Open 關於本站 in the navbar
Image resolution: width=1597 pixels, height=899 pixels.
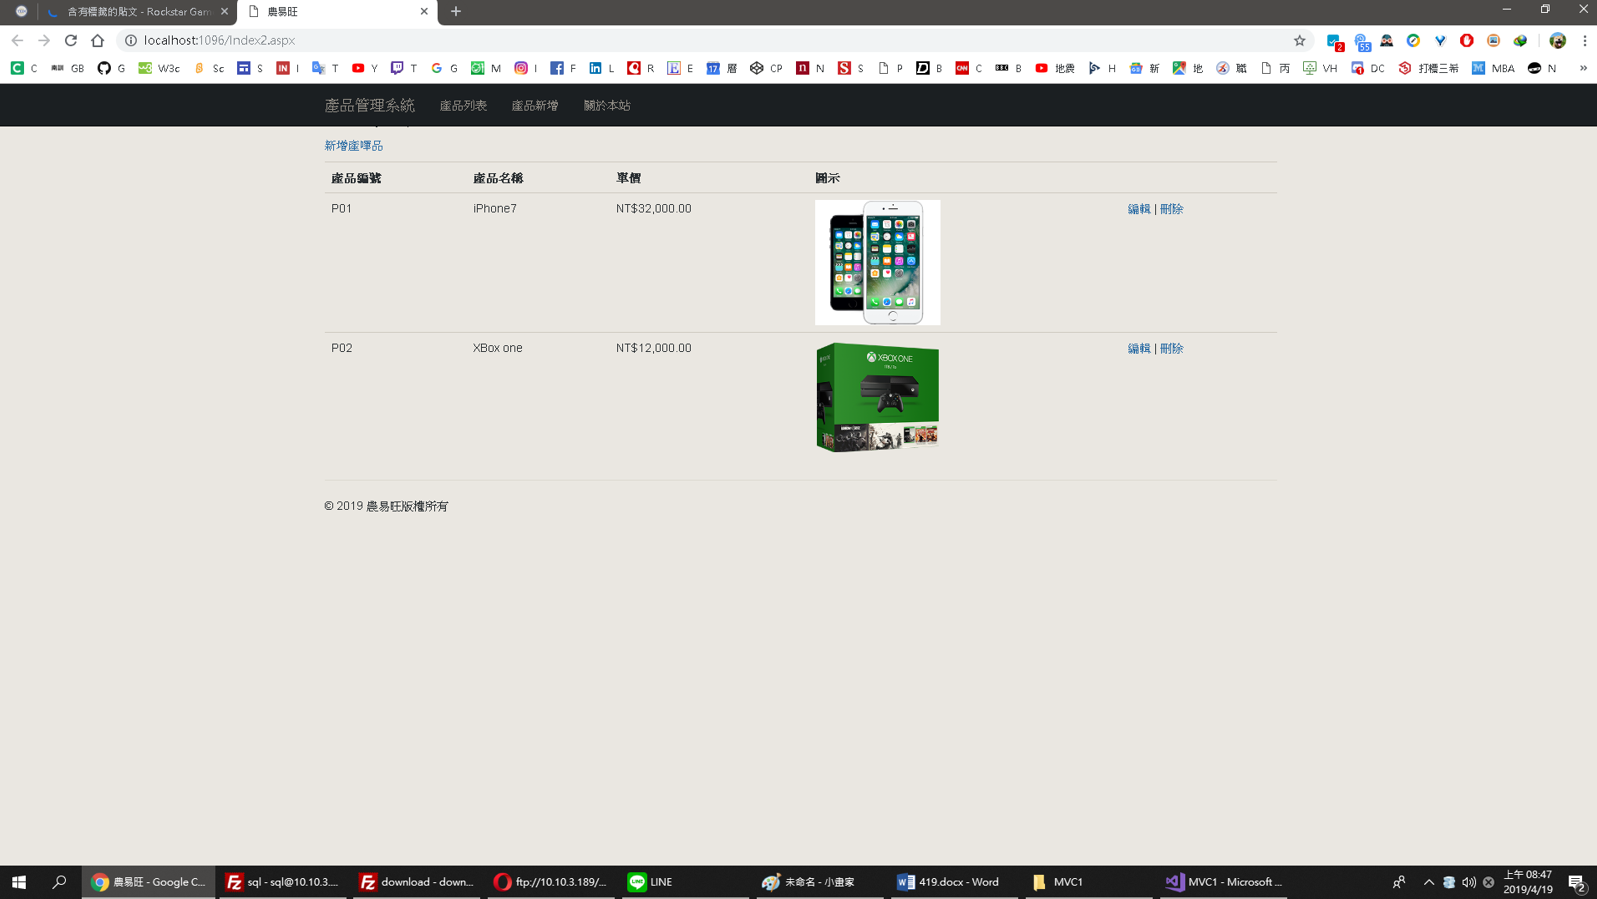(x=607, y=105)
